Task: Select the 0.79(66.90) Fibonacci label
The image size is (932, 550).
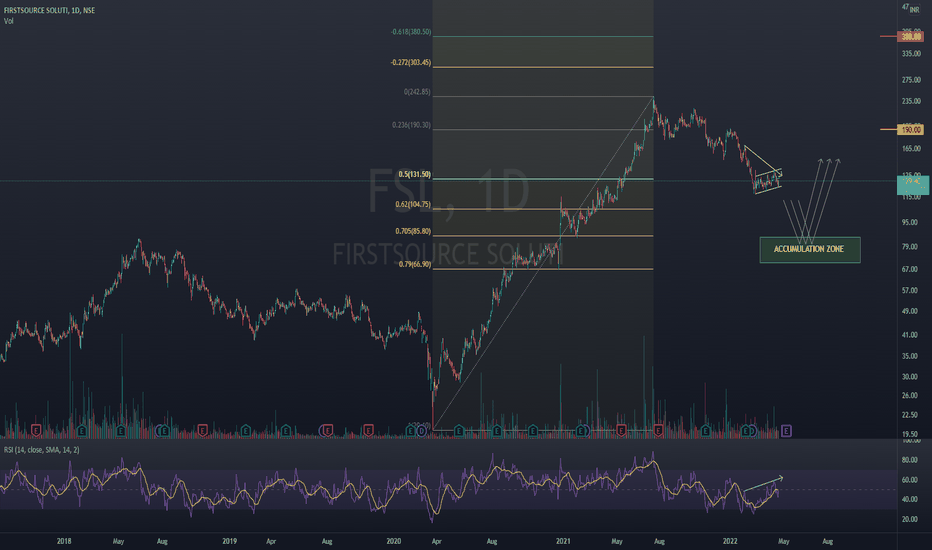Action: pyautogui.click(x=415, y=265)
